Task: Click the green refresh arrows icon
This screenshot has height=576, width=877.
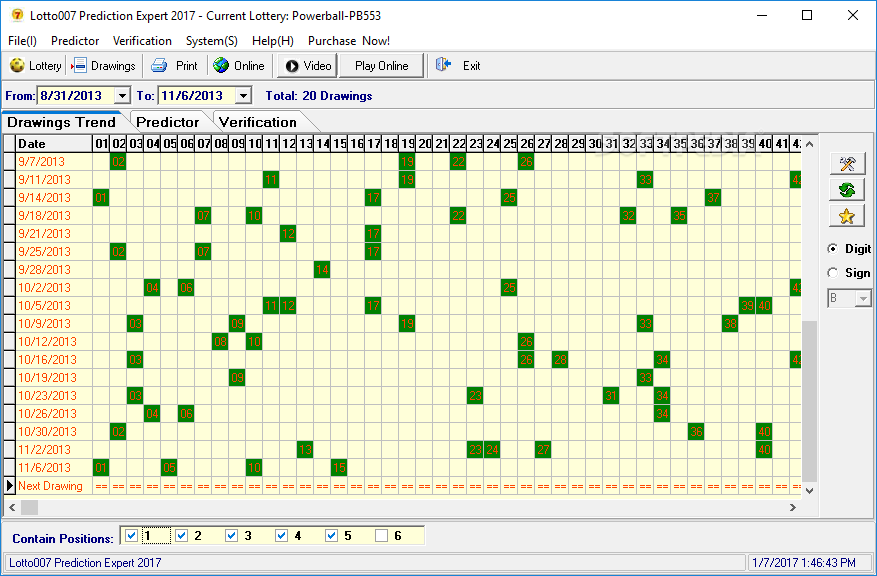Action: tap(847, 190)
